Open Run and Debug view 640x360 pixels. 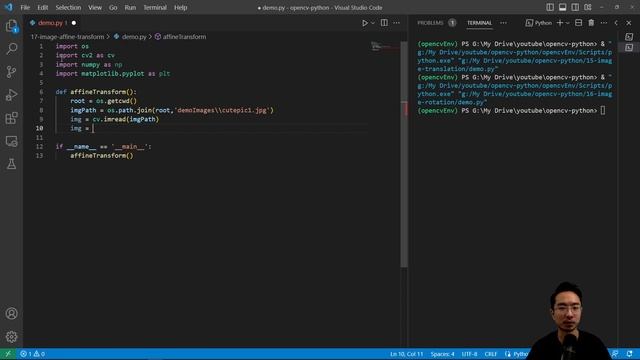11,95
